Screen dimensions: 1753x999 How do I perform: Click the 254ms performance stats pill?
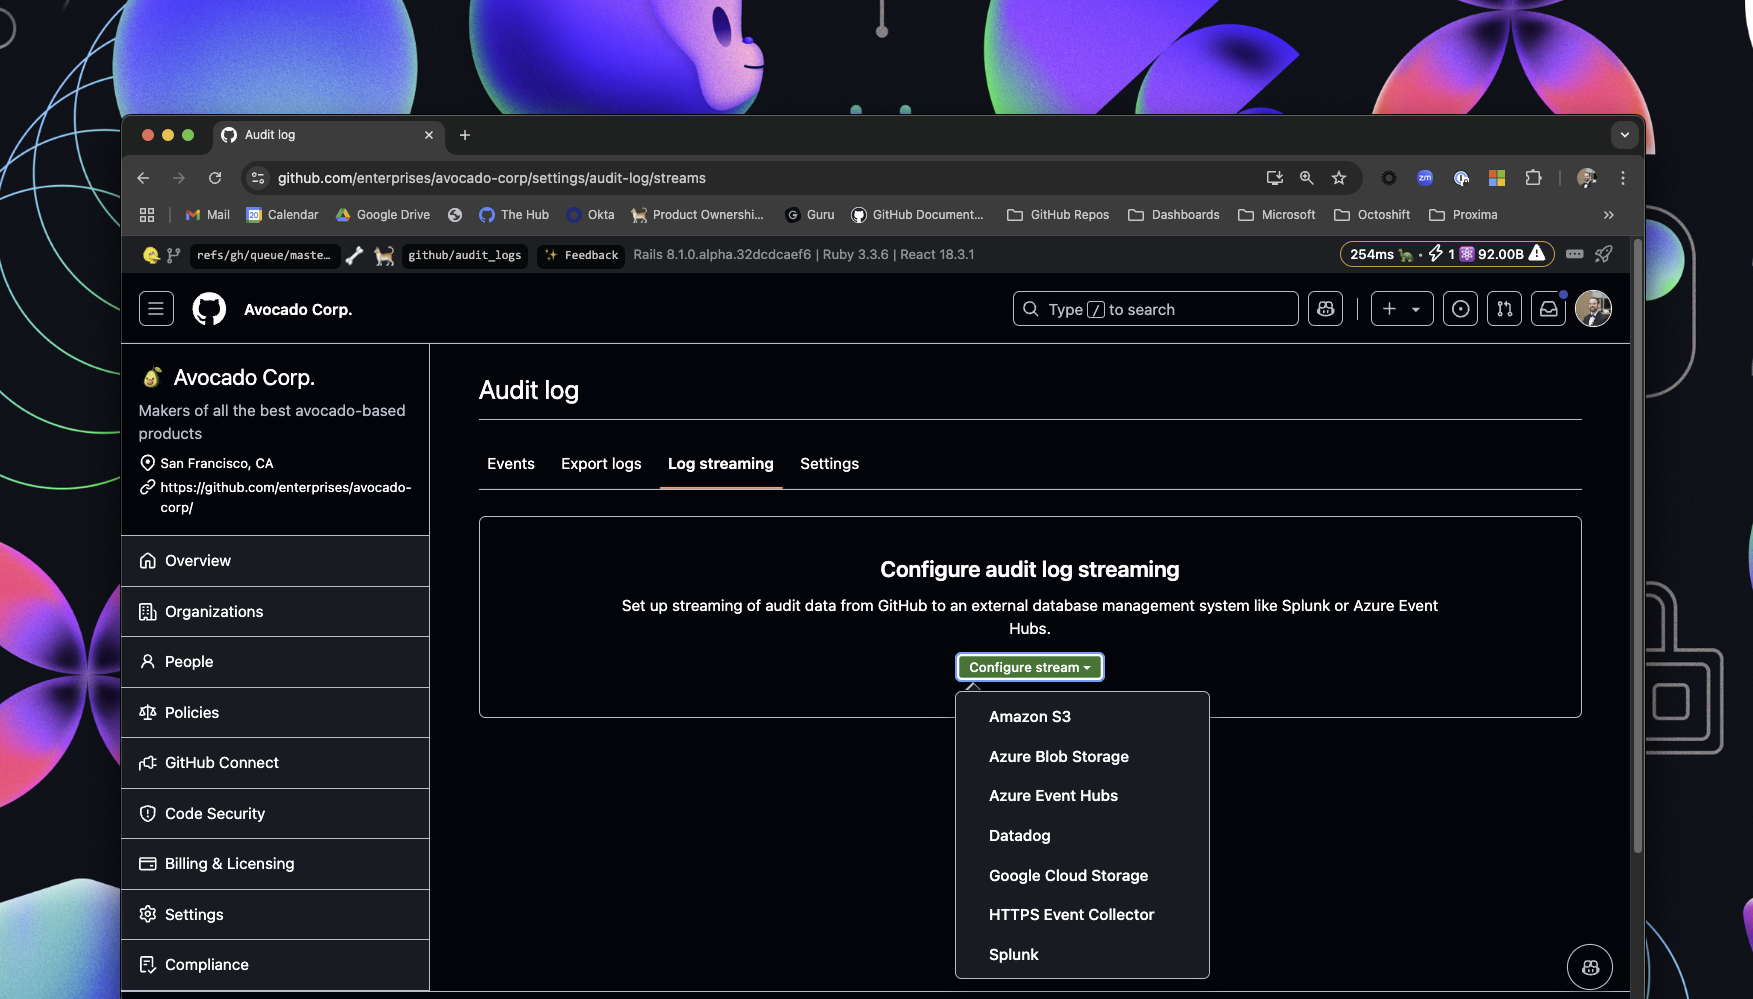click(1447, 254)
